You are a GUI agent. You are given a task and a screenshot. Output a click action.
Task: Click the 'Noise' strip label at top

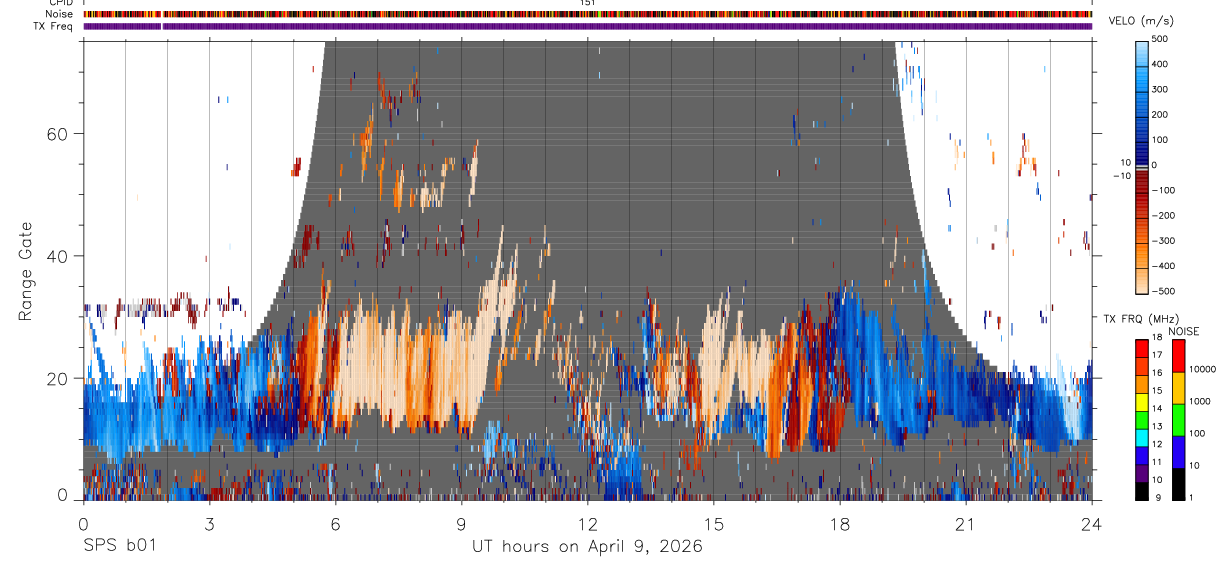click(61, 14)
